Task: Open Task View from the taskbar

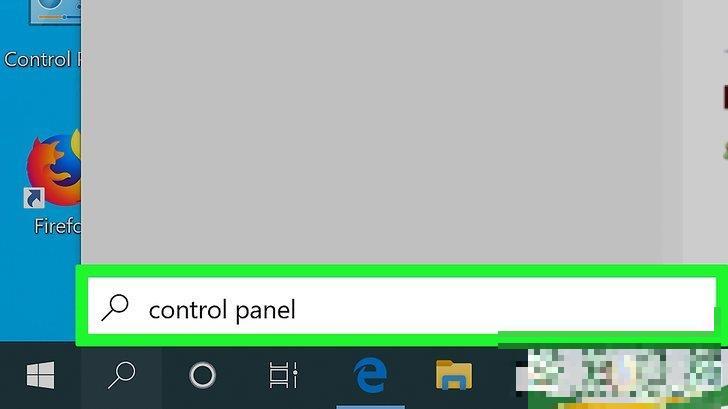Action: (x=283, y=375)
